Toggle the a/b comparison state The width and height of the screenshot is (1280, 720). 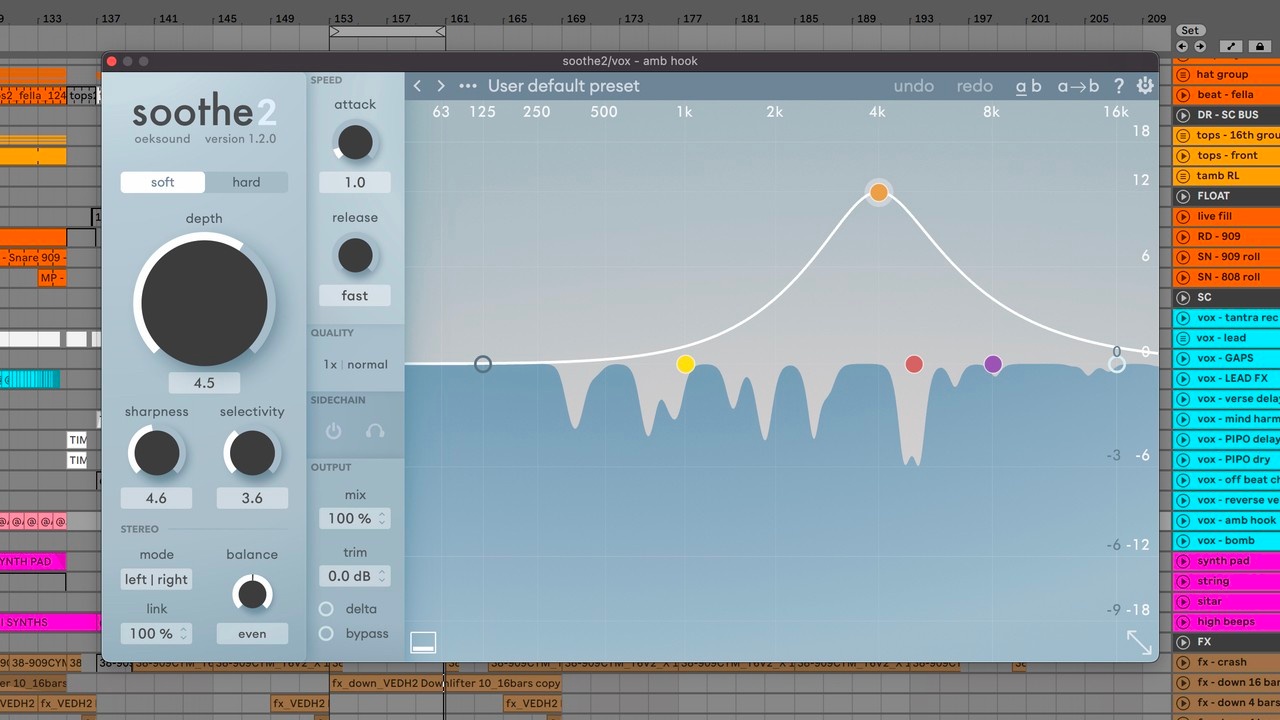point(1028,86)
